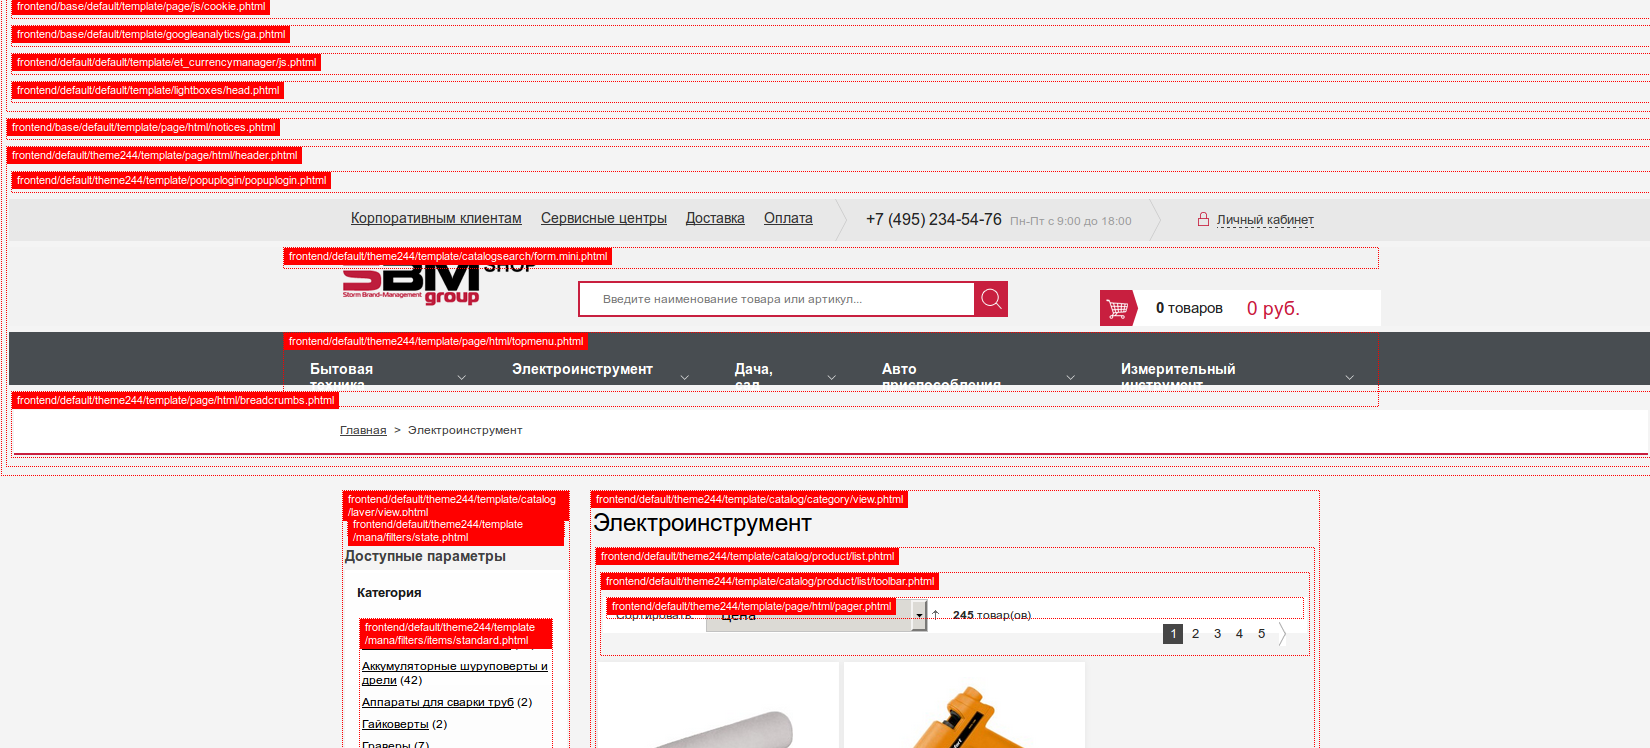Screen dimensions: 1650x748
Task: Click the lock icon beside Личный кабинет
Action: tap(1203, 219)
